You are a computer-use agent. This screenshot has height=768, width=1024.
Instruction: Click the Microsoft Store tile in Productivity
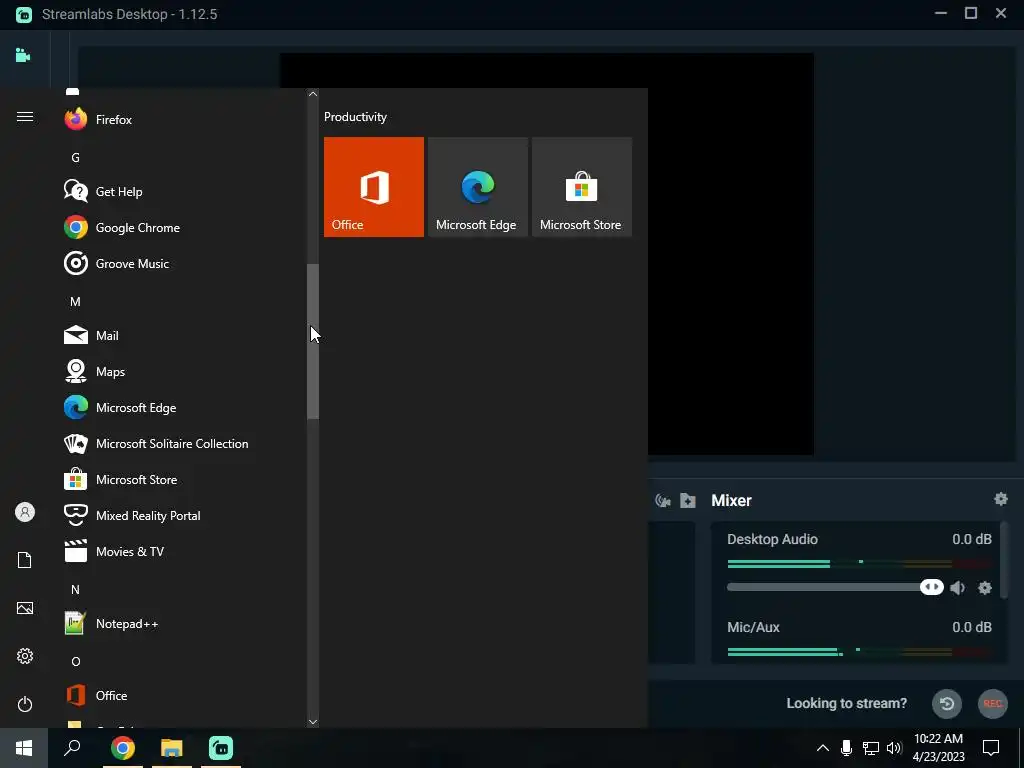tap(581, 187)
